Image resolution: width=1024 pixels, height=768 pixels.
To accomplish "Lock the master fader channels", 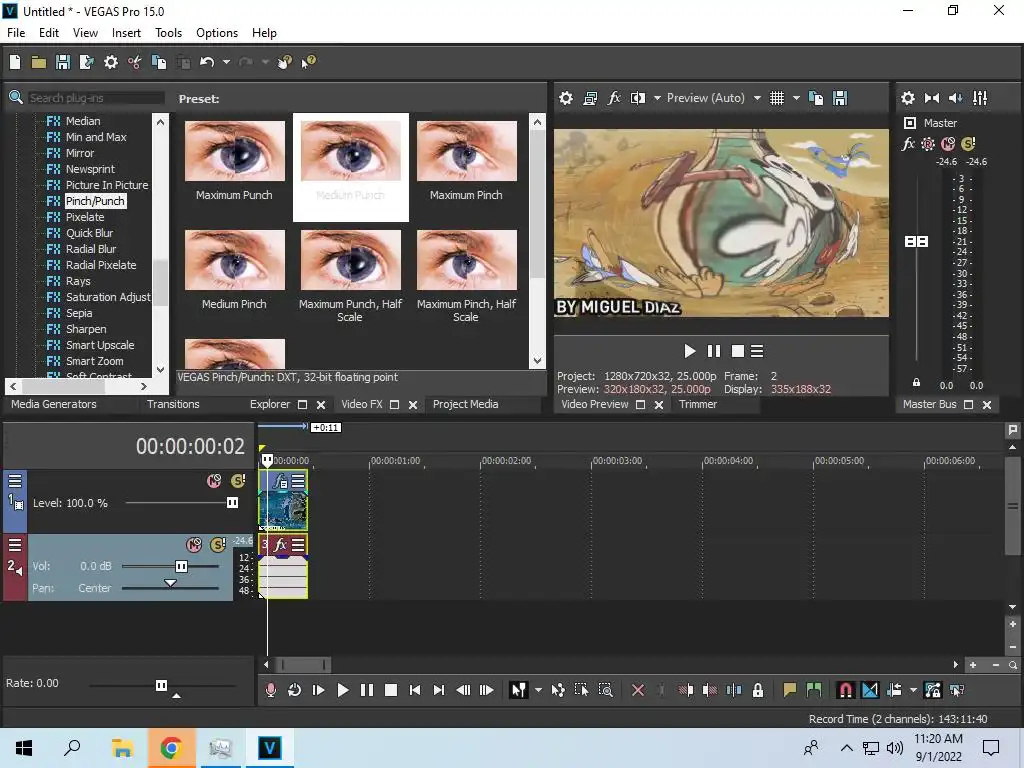I will tap(916, 383).
